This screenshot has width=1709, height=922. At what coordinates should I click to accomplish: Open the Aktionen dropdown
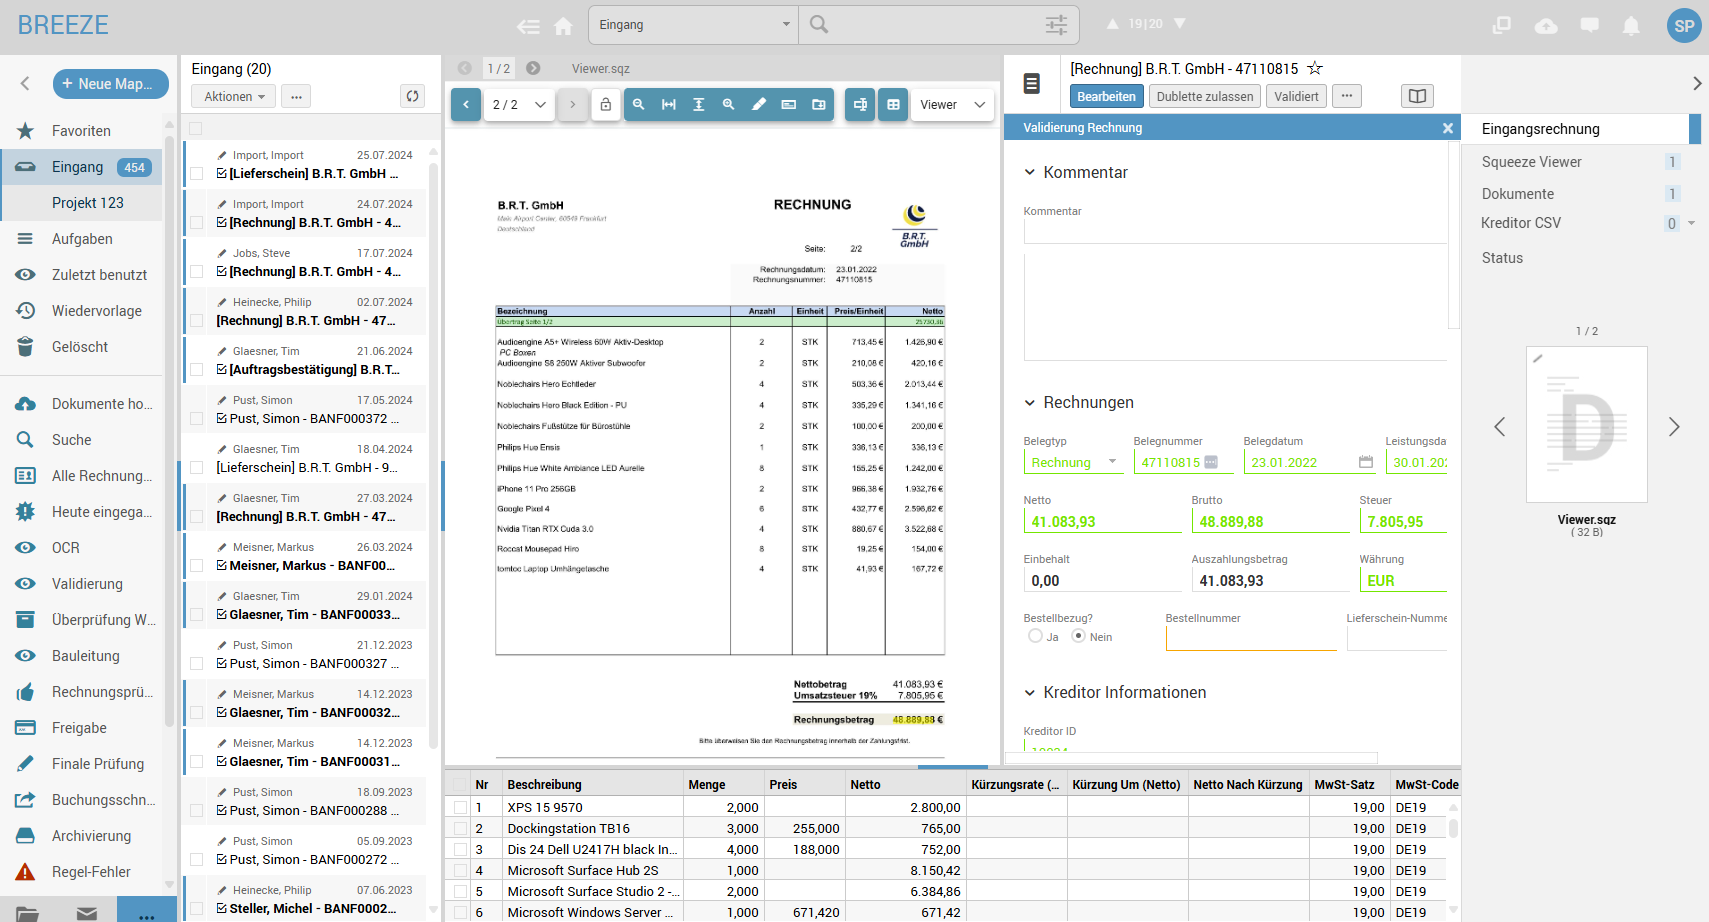(234, 96)
